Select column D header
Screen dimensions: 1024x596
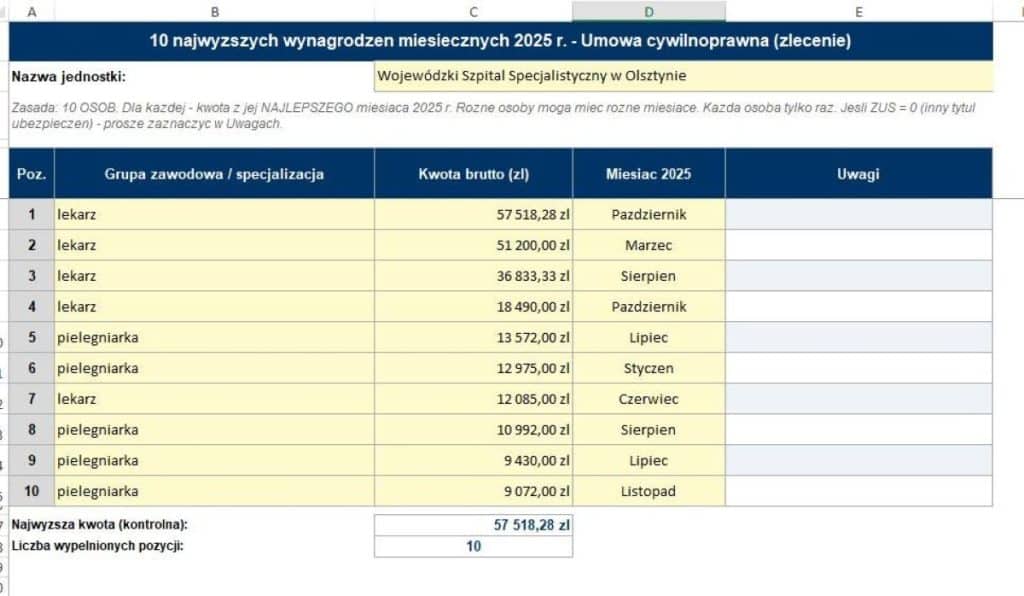point(648,11)
